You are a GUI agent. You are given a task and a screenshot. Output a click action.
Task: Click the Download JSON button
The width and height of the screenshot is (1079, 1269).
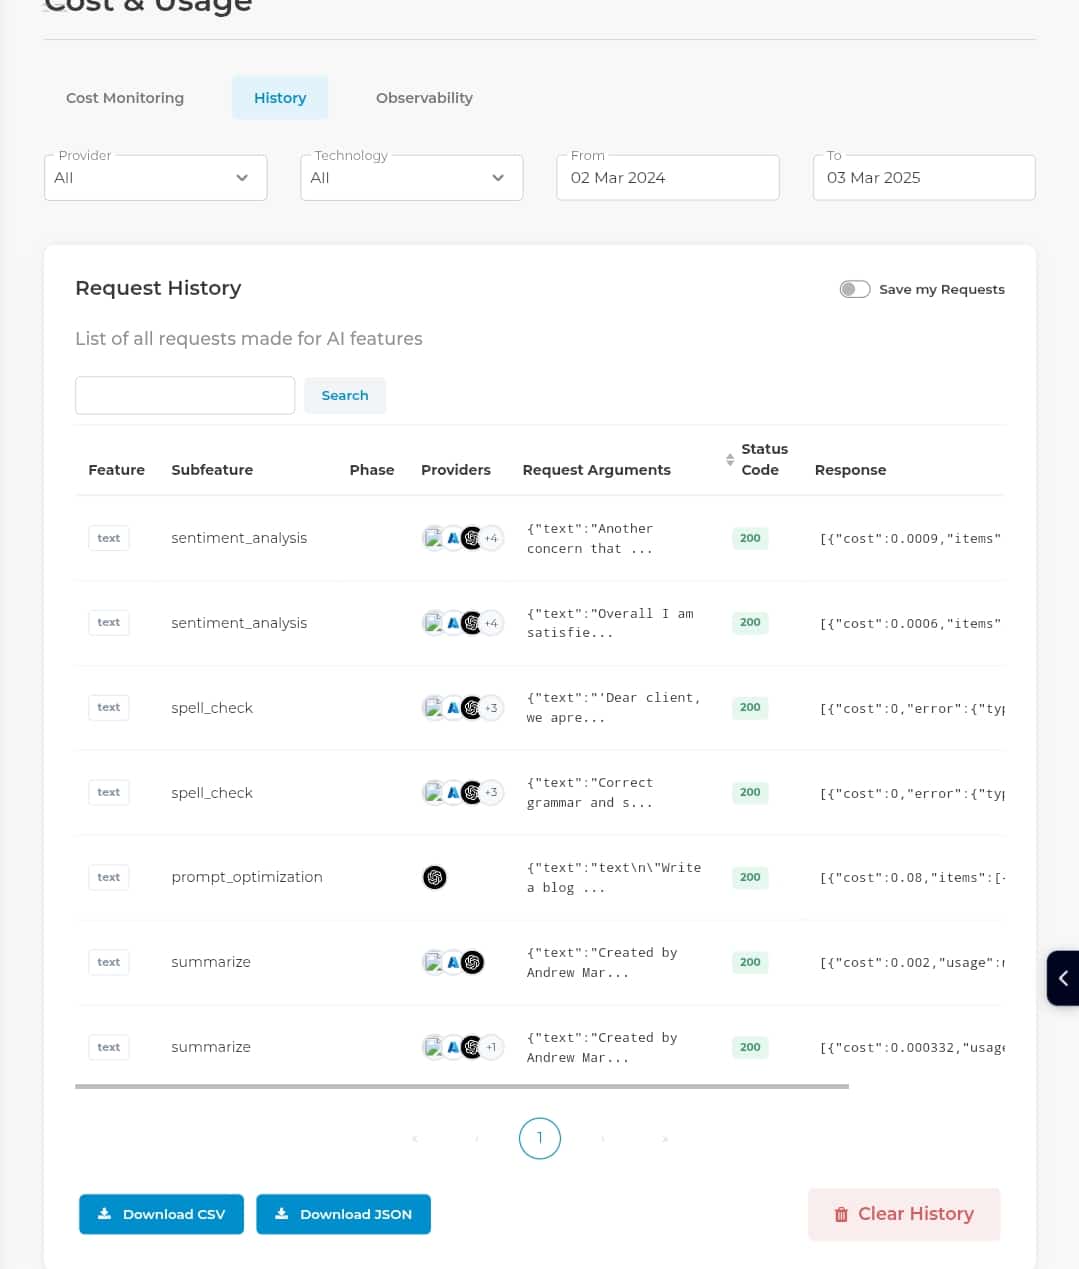click(344, 1214)
